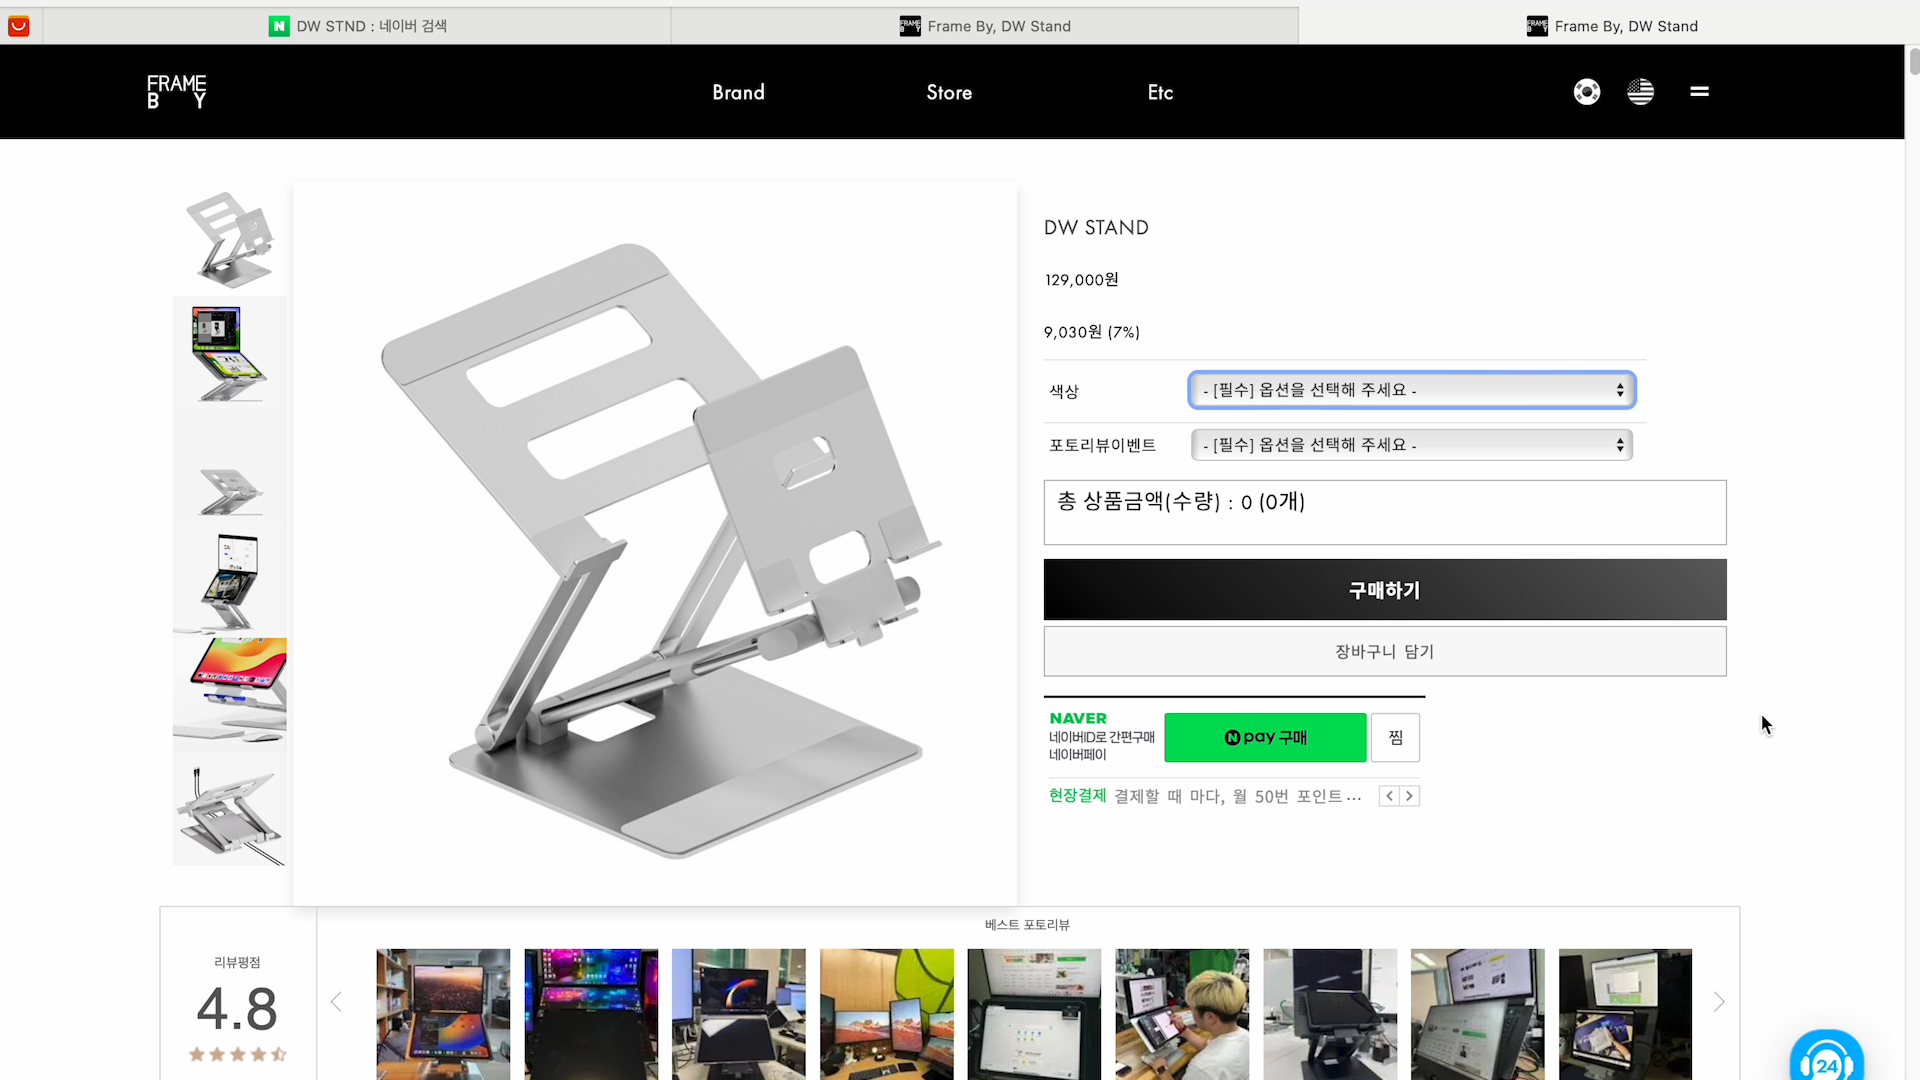Screen dimensions: 1920x1080
Task: Click the soccer-ball globe icon in header
Action: coord(1586,92)
